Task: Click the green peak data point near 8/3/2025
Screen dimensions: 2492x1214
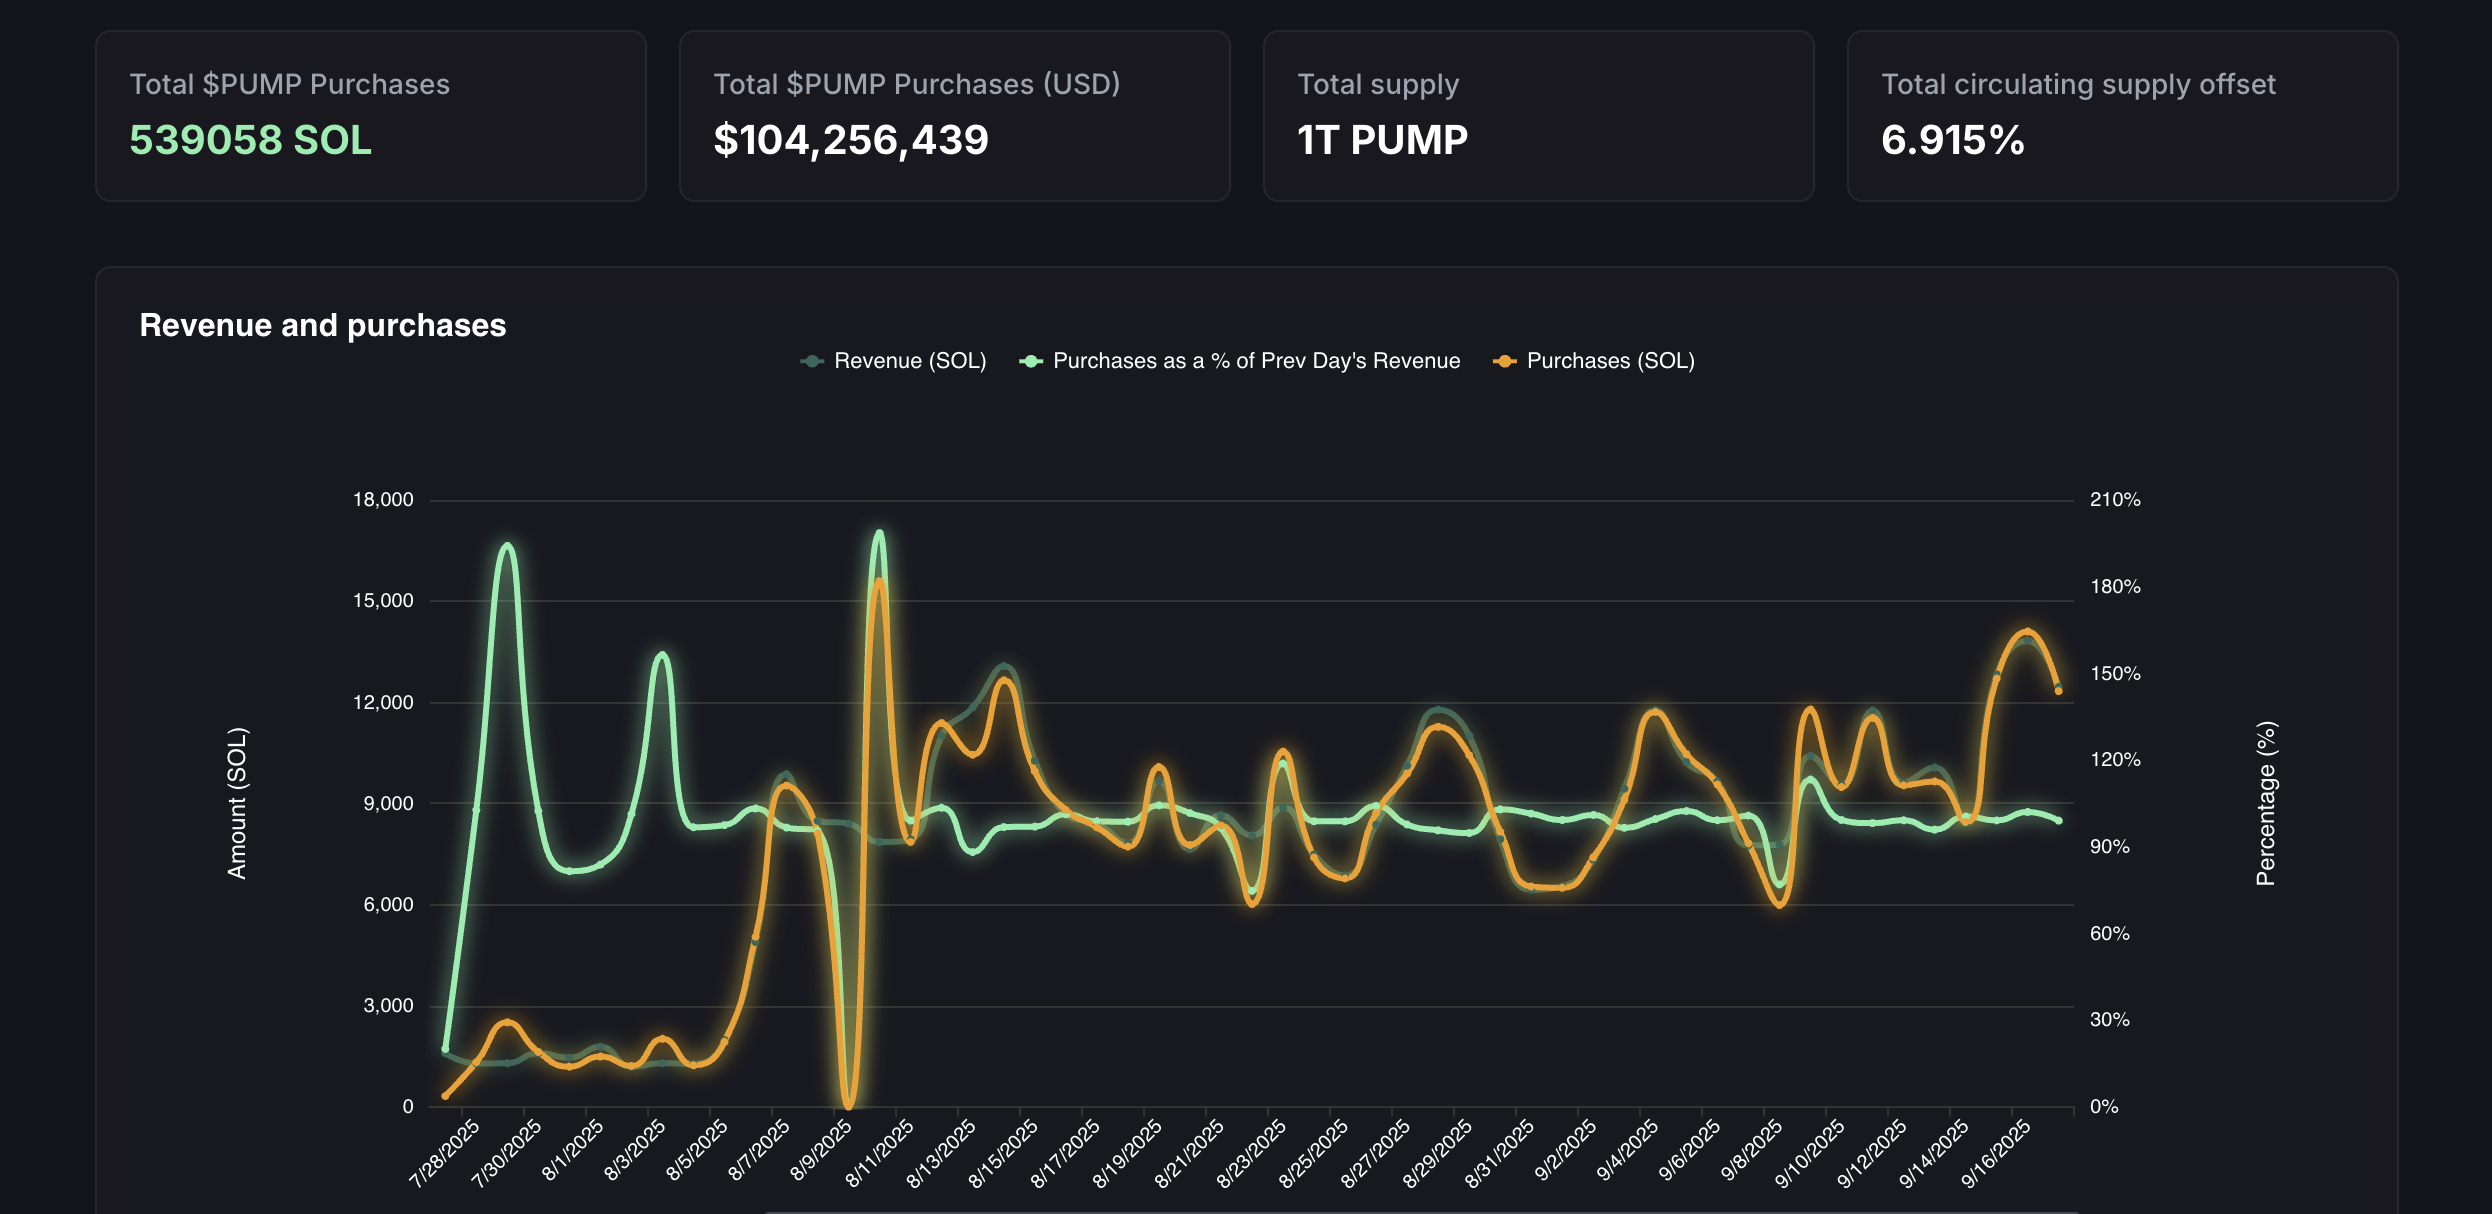Action: point(660,655)
